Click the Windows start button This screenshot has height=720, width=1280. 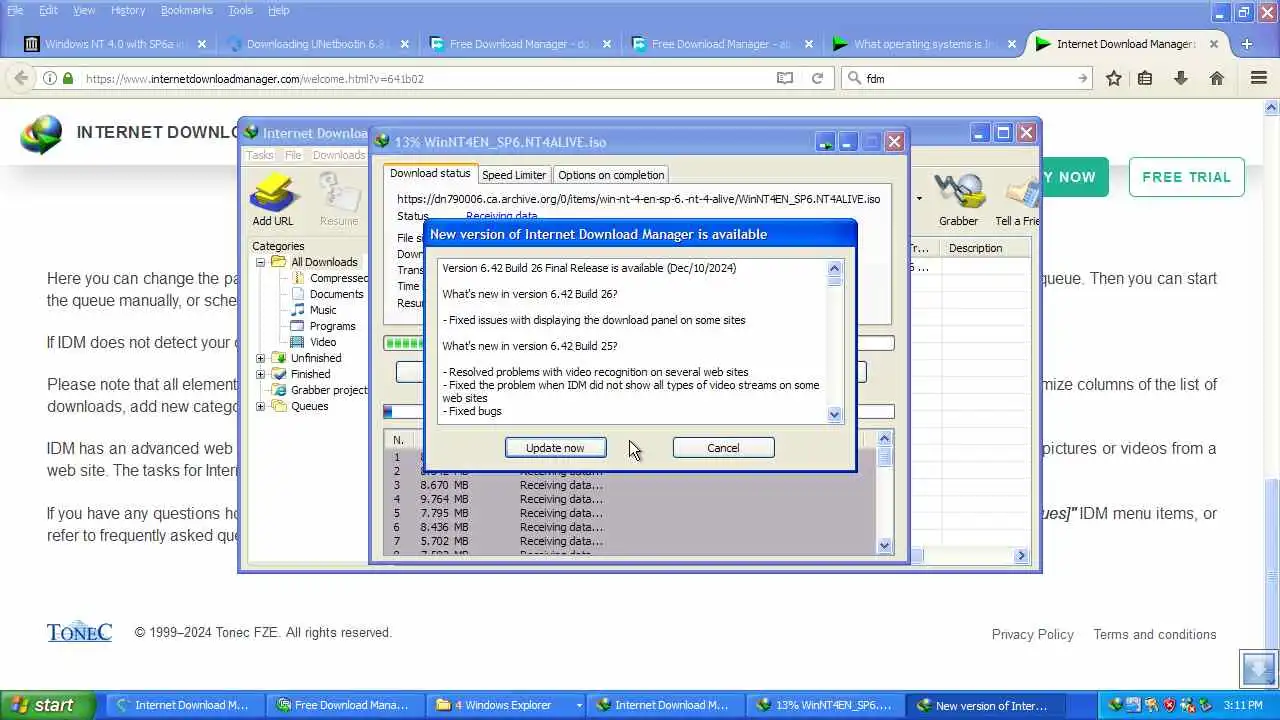tap(47, 705)
